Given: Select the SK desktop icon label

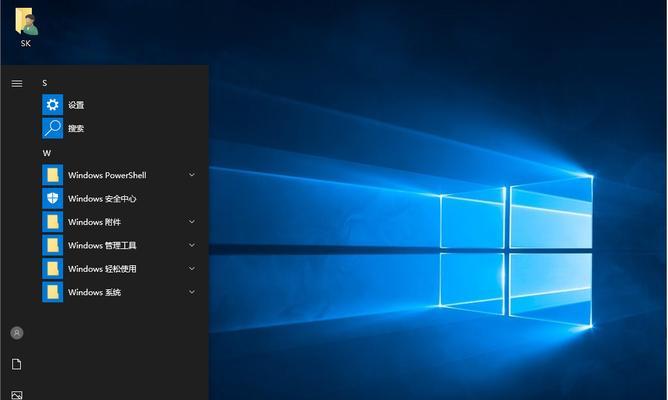Looking at the screenshot, I should point(26,43).
